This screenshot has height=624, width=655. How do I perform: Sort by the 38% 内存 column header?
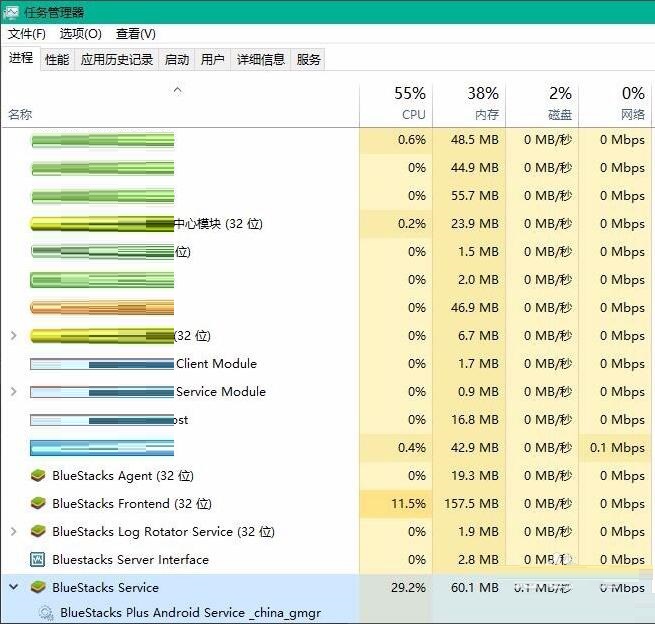coord(469,104)
